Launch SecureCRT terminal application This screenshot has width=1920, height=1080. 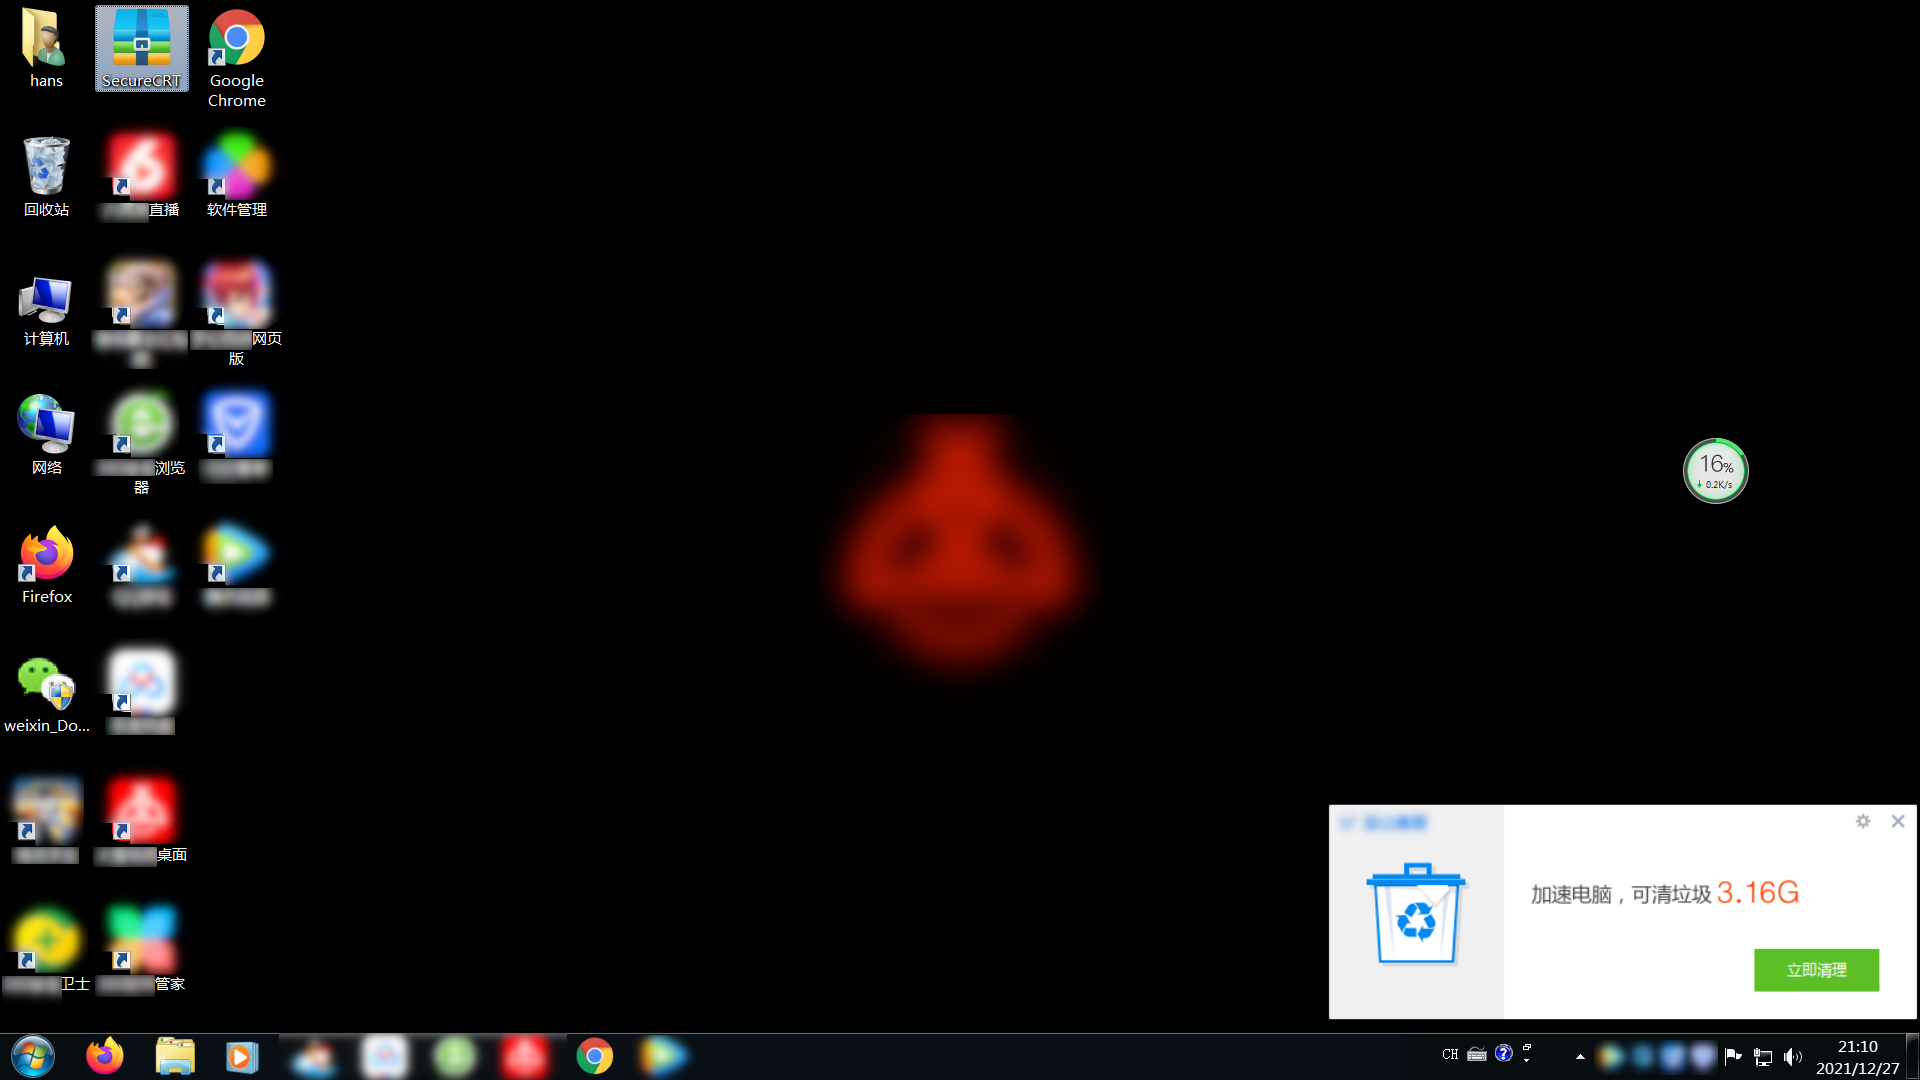141,46
